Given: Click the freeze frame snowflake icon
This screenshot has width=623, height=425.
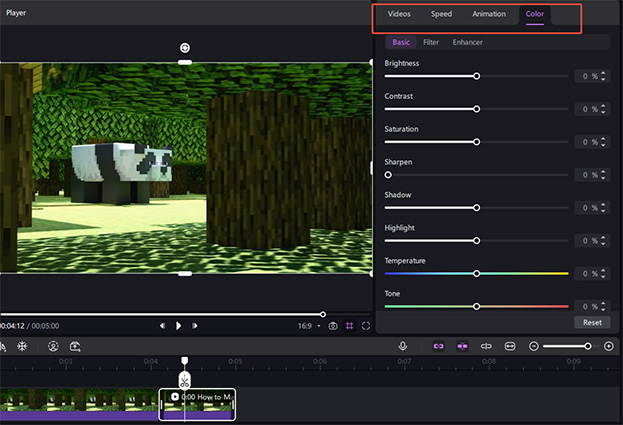Looking at the screenshot, I should (x=22, y=346).
